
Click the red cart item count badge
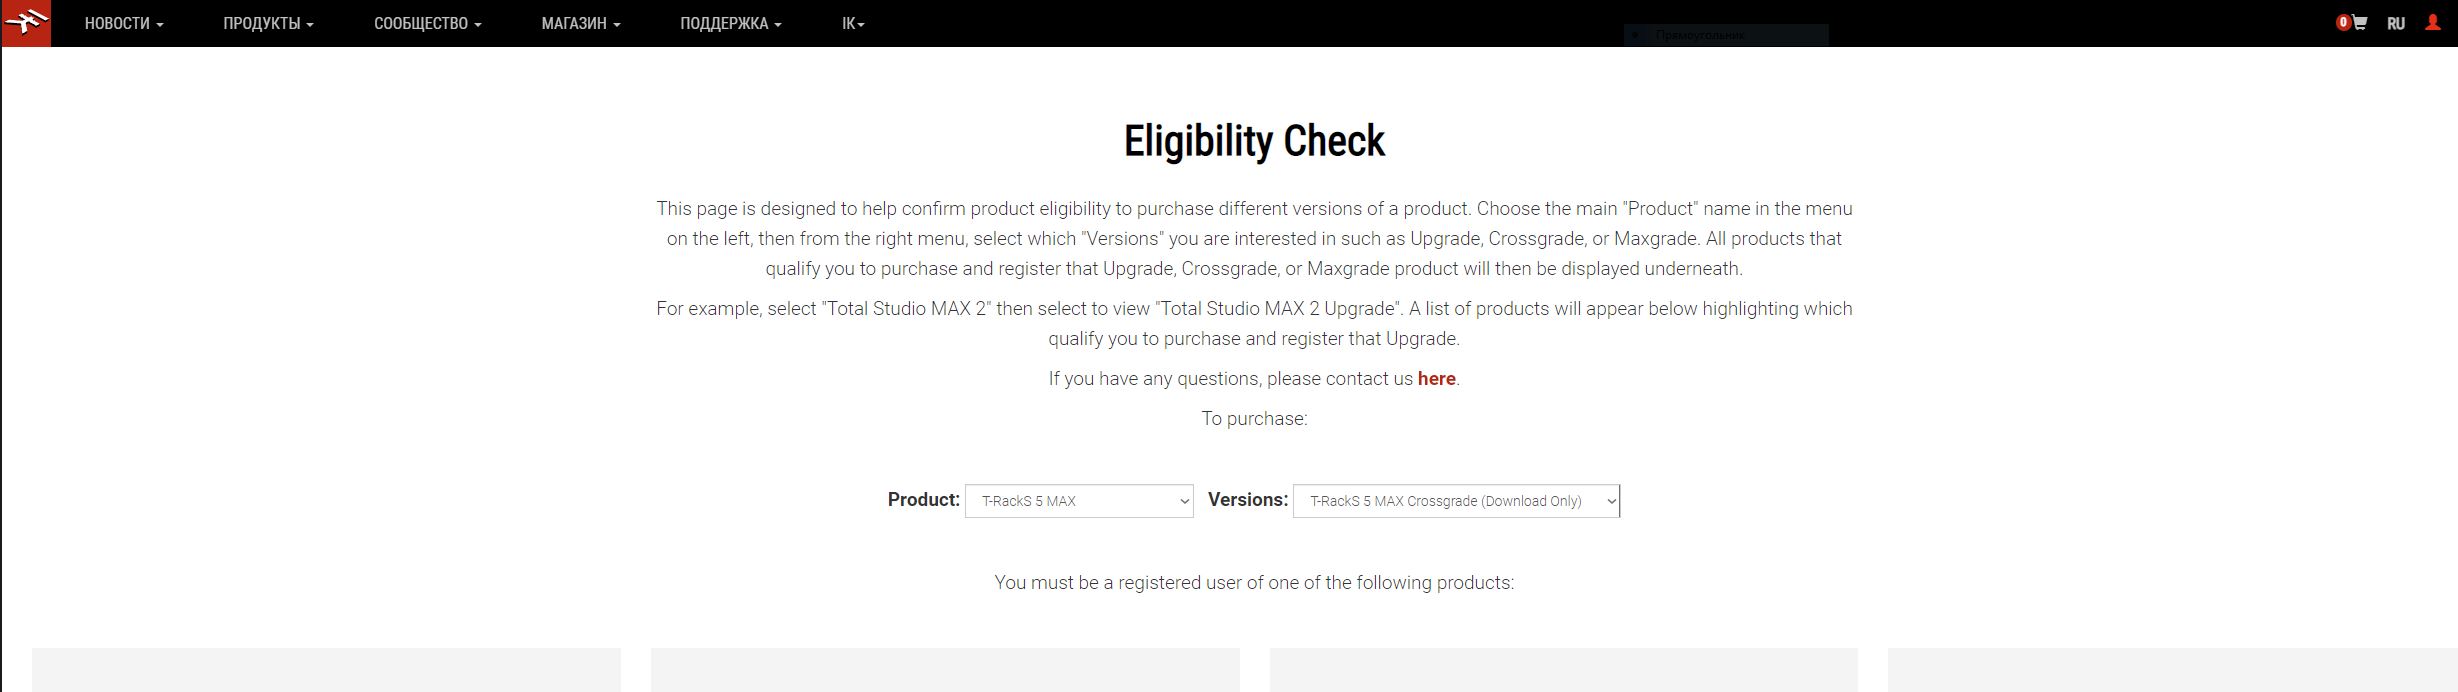(x=2343, y=23)
